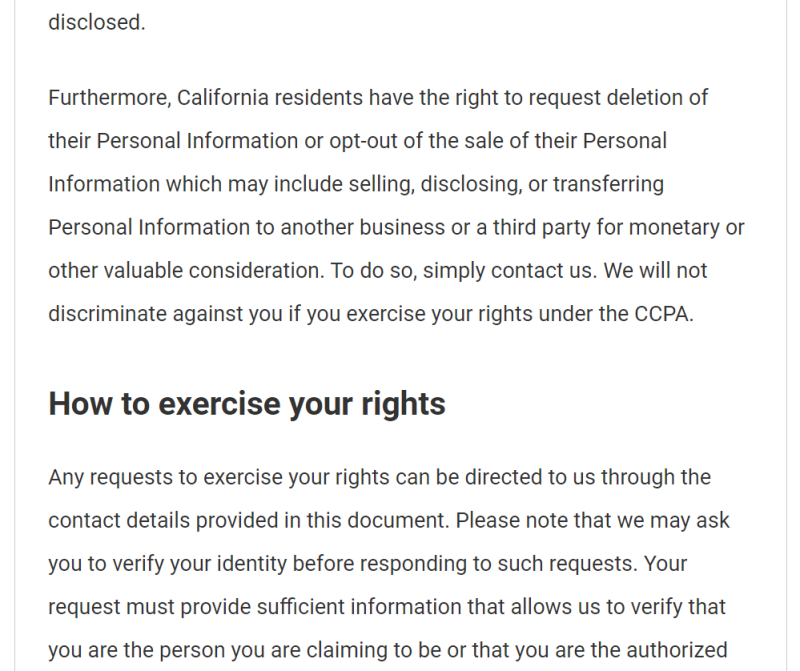Screen dimensions: 800x671
Task: Click the phrase "California residents"
Action: pos(267,98)
